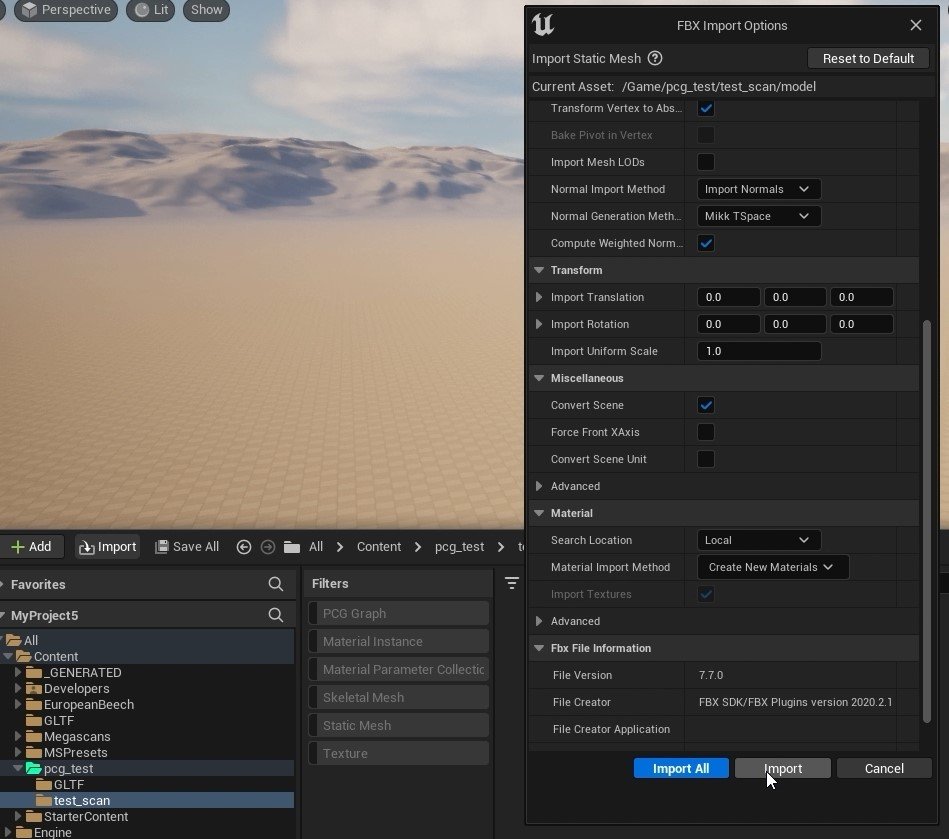Click the Import All button
This screenshot has width=949, height=839.
[681, 768]
